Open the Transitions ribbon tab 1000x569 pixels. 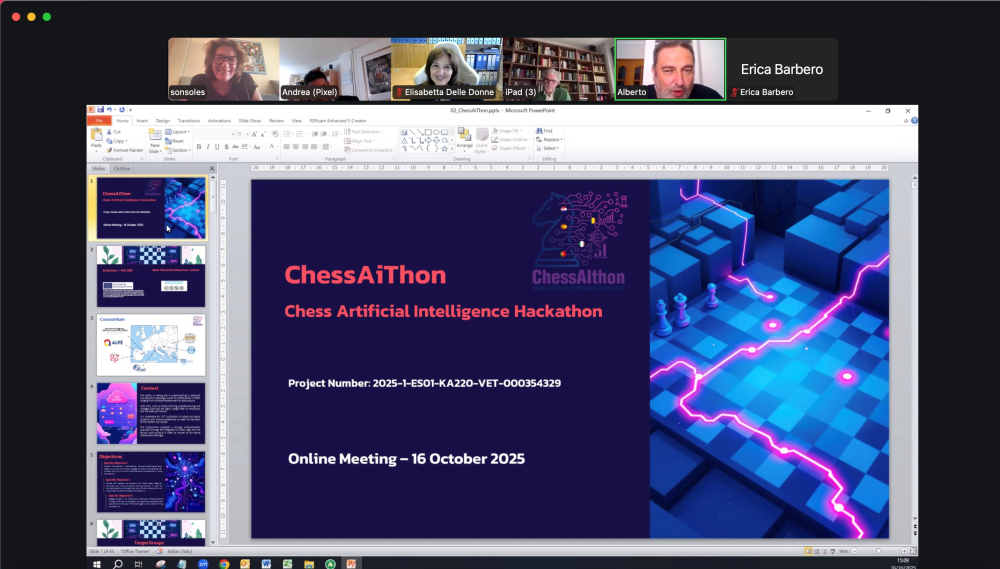pyautogui.click(x=189, y=120)
